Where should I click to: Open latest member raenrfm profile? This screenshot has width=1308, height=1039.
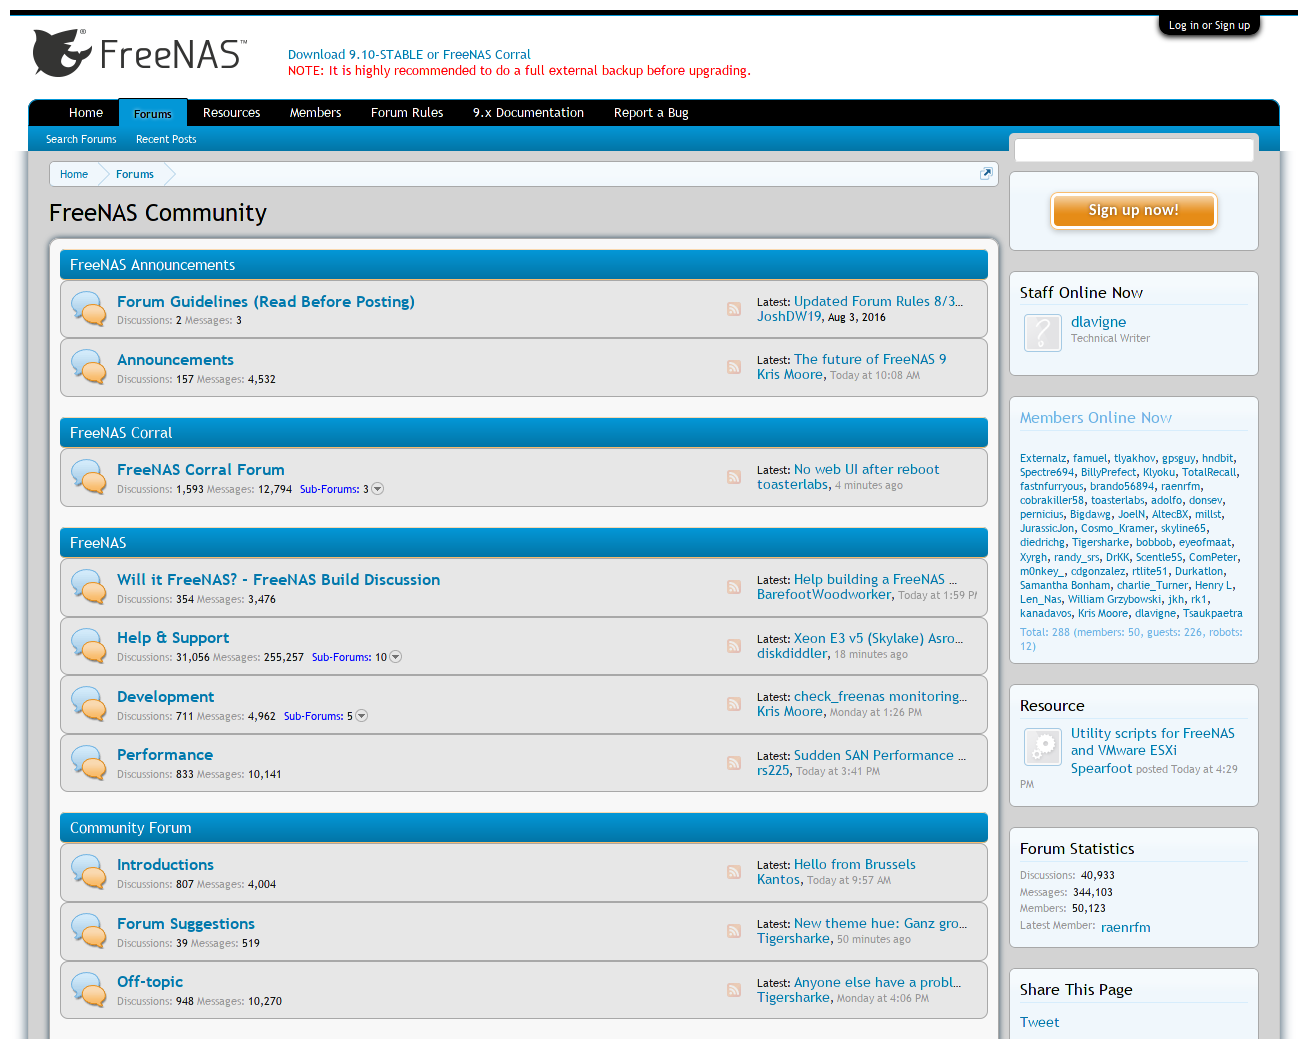coord(1126,927)
